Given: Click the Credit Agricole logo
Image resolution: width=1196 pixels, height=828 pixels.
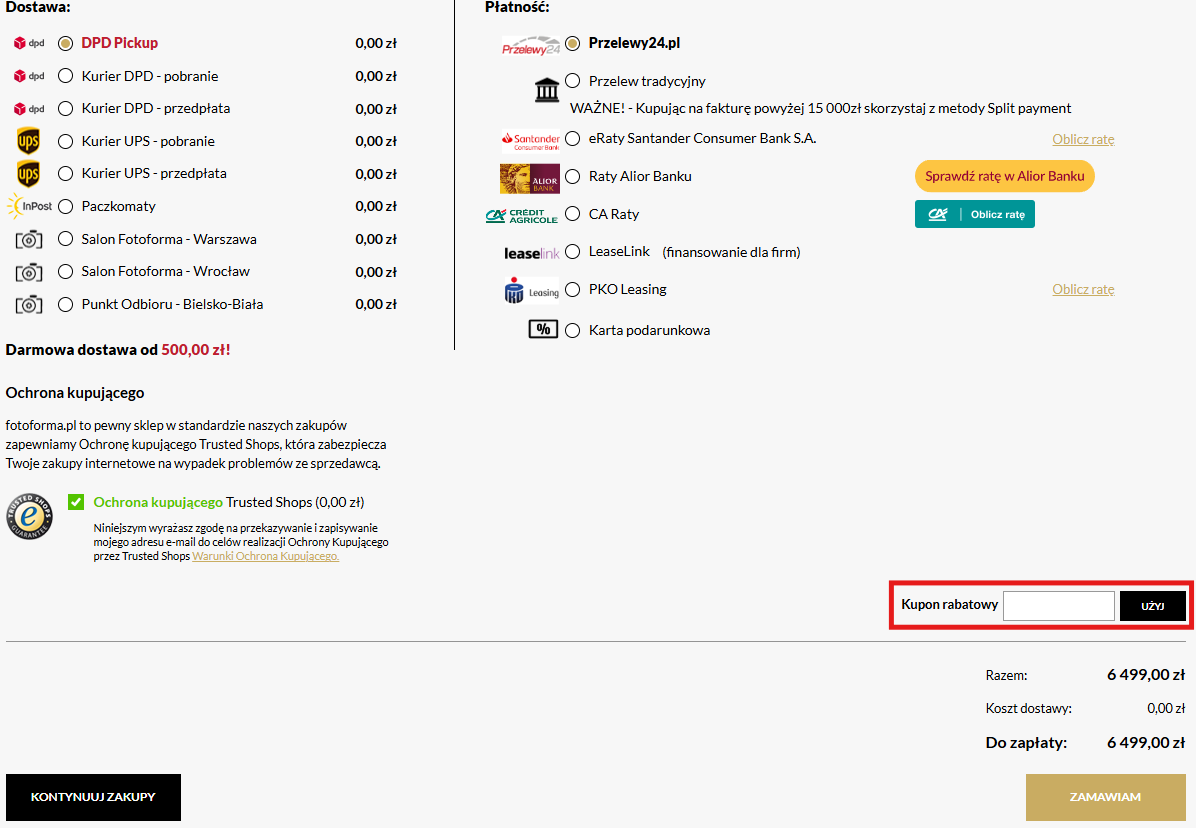Looking at the screenshot, I should pos(521,215).
